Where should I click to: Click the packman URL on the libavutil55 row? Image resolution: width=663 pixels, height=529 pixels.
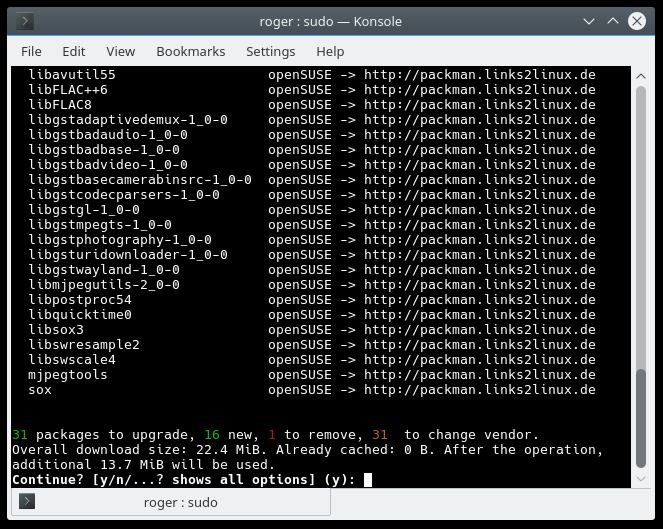[480, 75]
